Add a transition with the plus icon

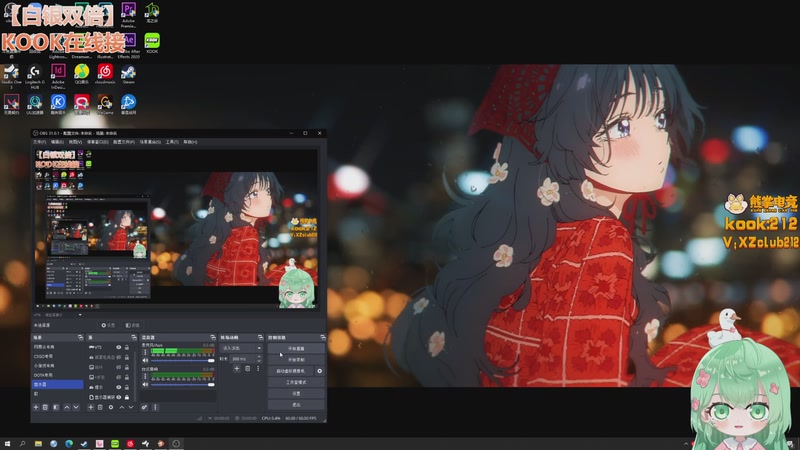[237, 368]
